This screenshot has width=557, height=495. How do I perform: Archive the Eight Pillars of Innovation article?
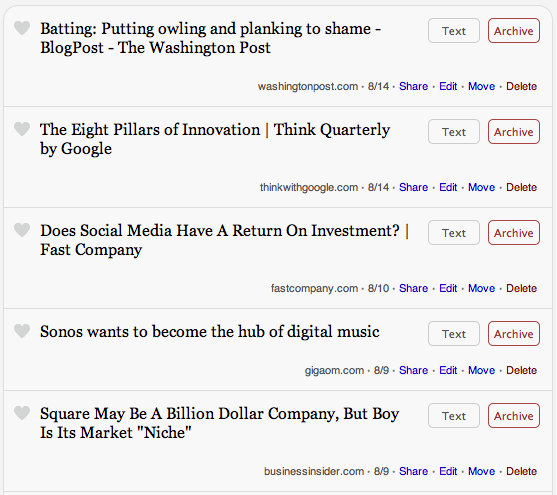point(514,132)
